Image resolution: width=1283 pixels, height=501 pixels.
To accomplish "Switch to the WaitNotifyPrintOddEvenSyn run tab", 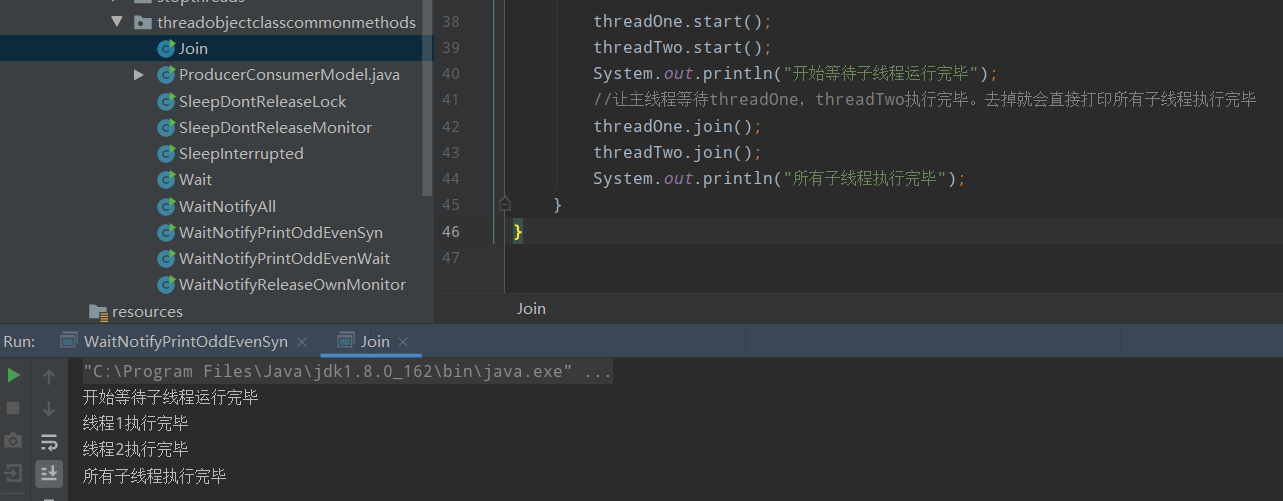I will pyautogui.click(x=185, y=341).
